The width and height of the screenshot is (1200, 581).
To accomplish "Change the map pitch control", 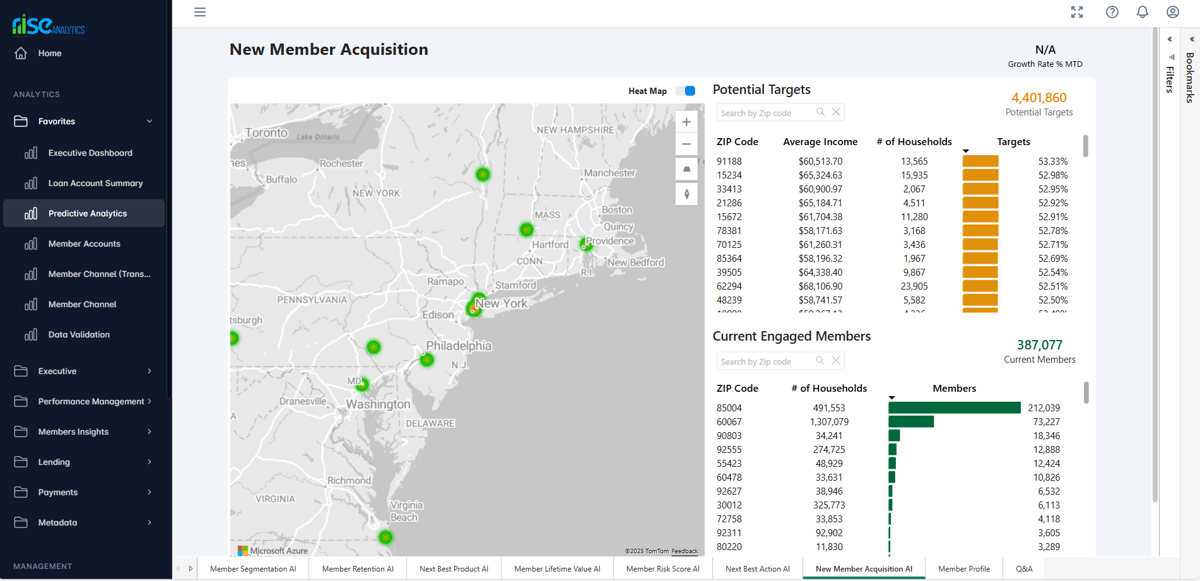I will click(686, 170).
